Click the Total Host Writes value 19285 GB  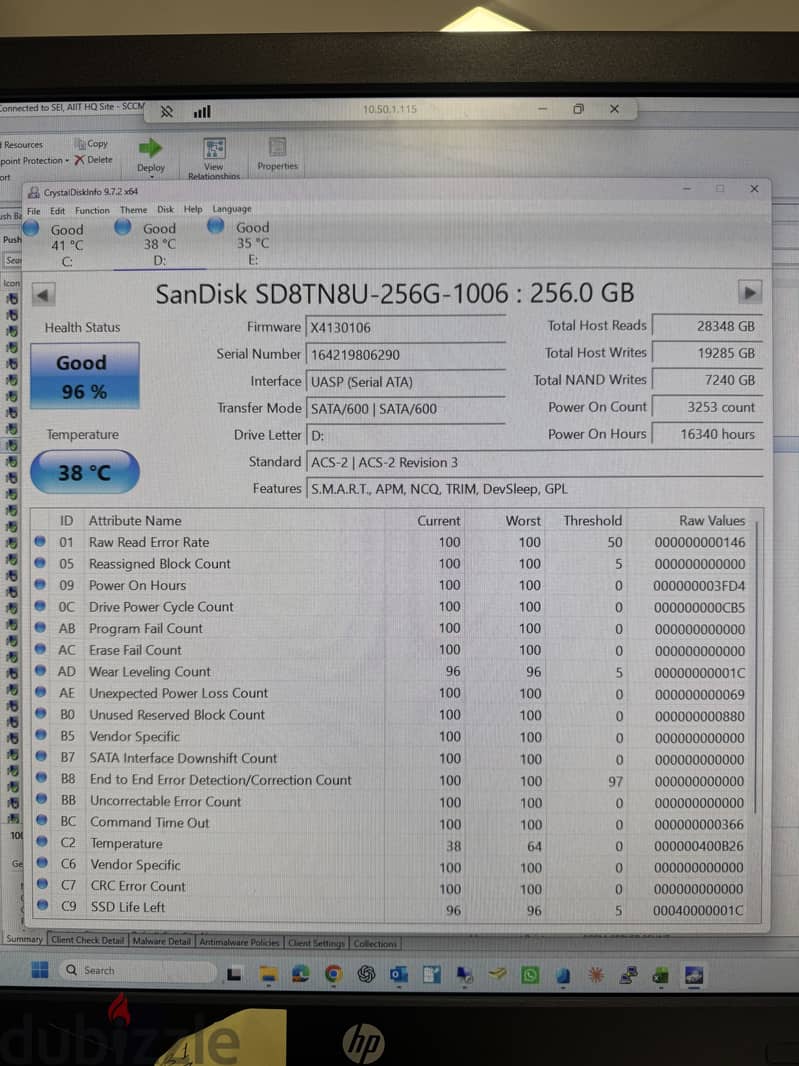click(707, 353)
